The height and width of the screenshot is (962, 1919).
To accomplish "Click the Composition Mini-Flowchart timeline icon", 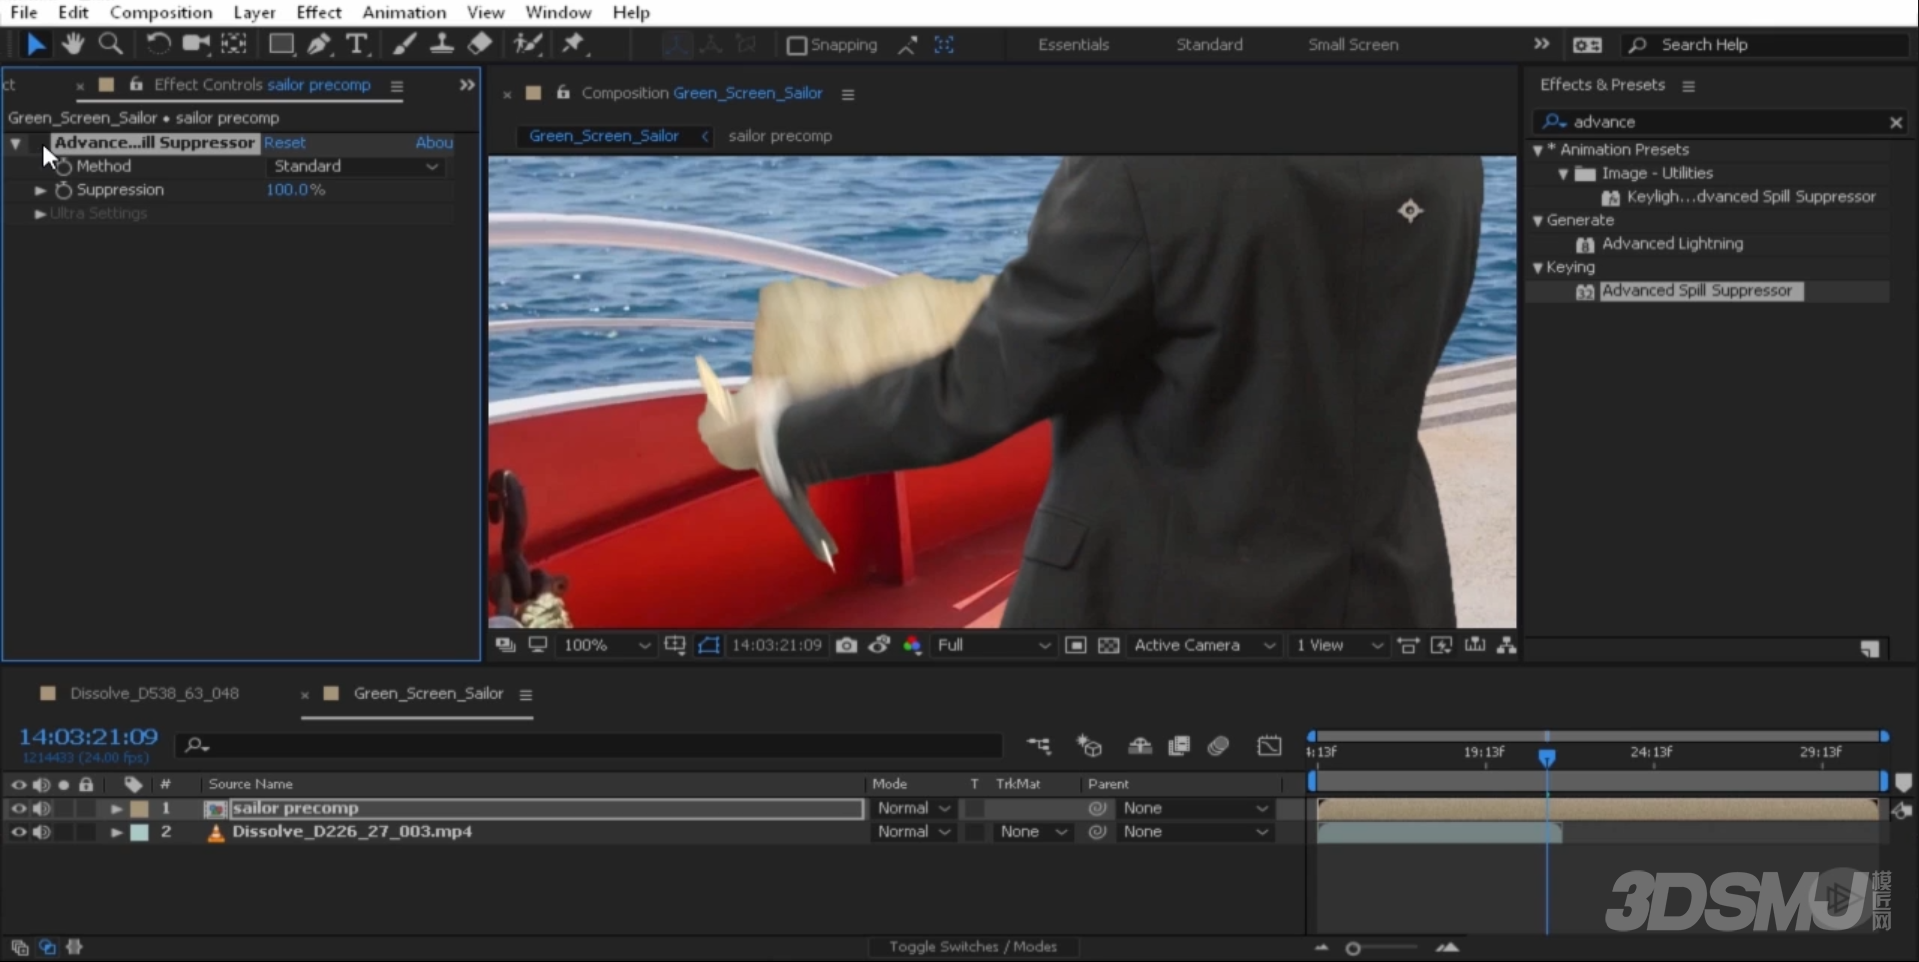I will tap(1039, 745).
